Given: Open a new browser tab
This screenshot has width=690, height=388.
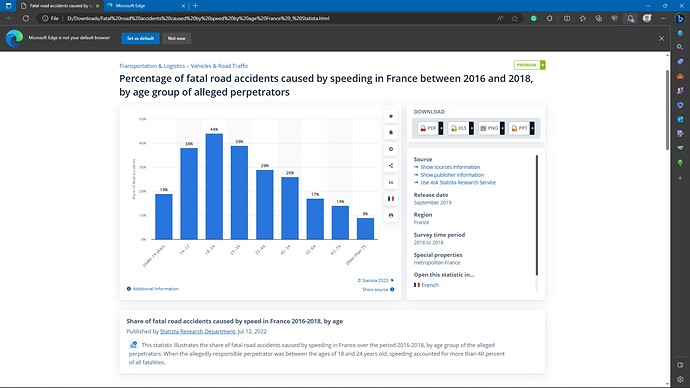Looking at the screenshot, I should 195,6.
